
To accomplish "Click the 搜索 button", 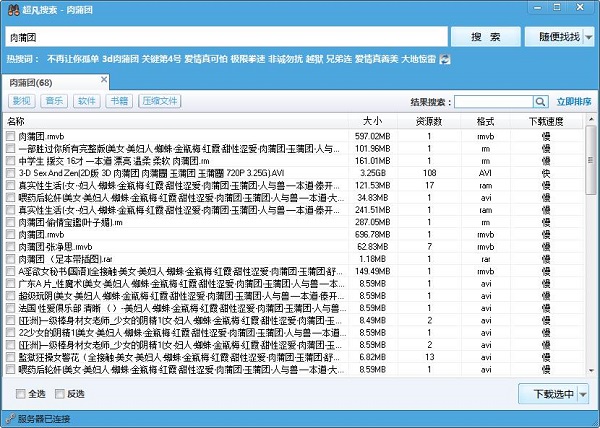I will coord(486,37).
